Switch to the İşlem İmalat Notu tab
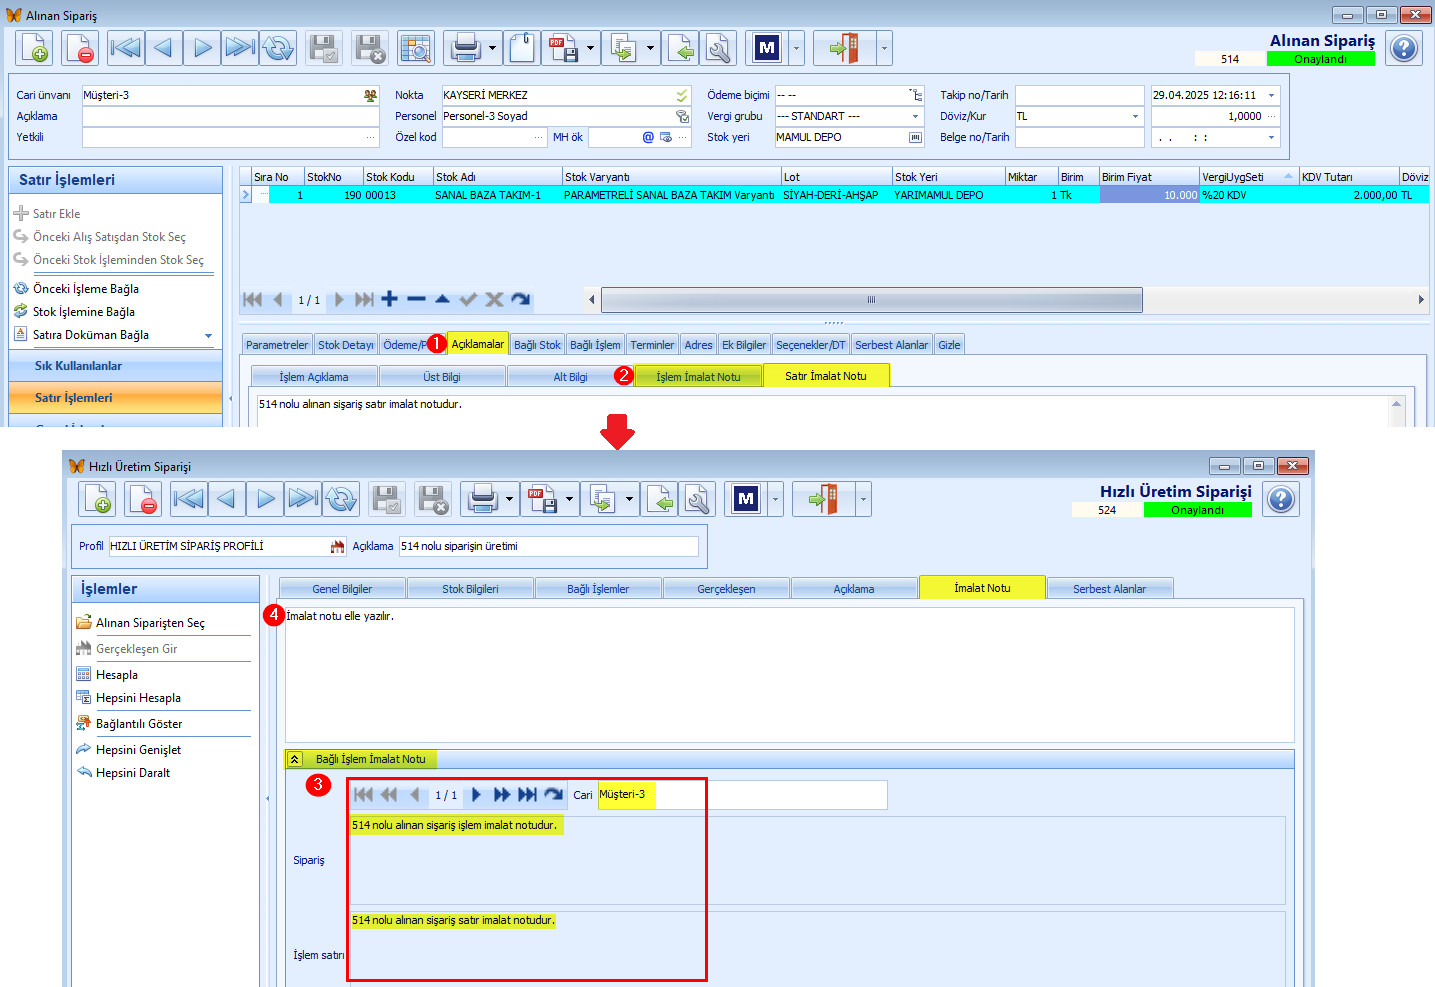This screenshot has height=987, width=1435. pos(698,377)
